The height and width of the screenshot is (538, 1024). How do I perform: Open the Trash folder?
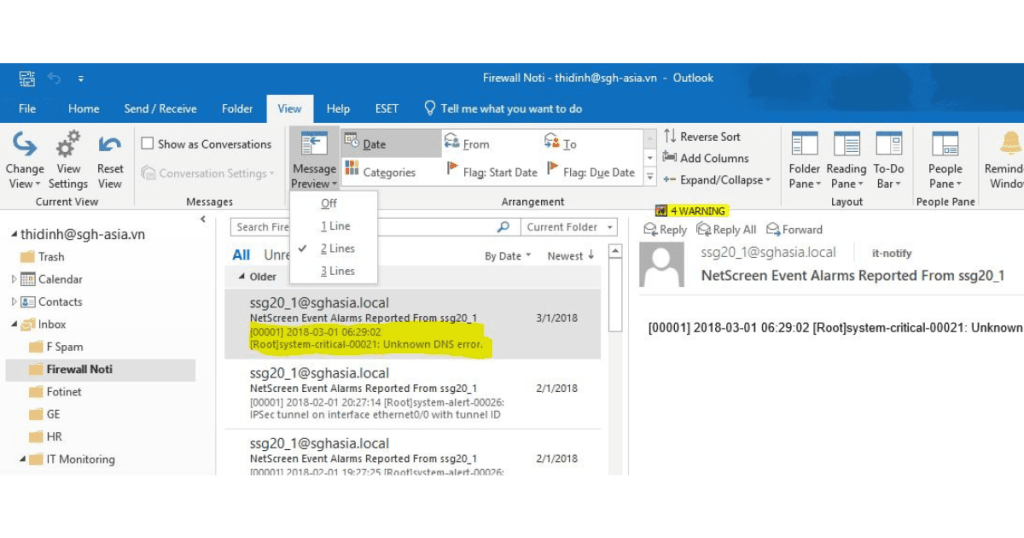pos(51,257)
